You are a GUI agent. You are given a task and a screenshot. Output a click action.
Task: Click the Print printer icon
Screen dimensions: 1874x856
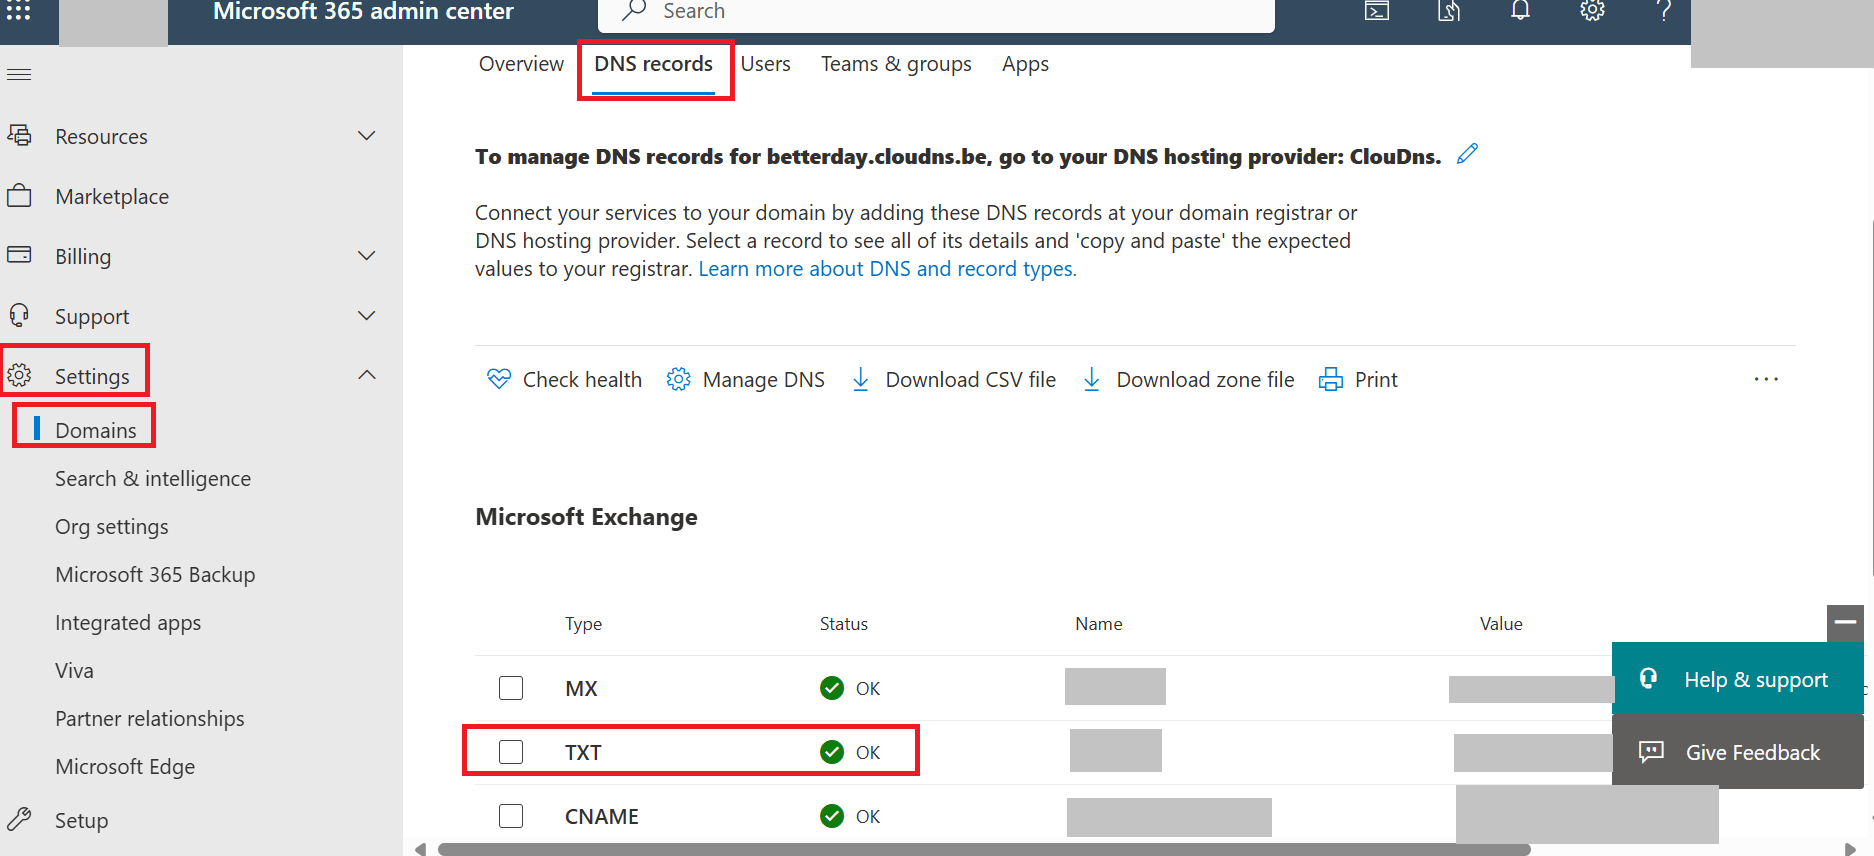click(1331, 379)
